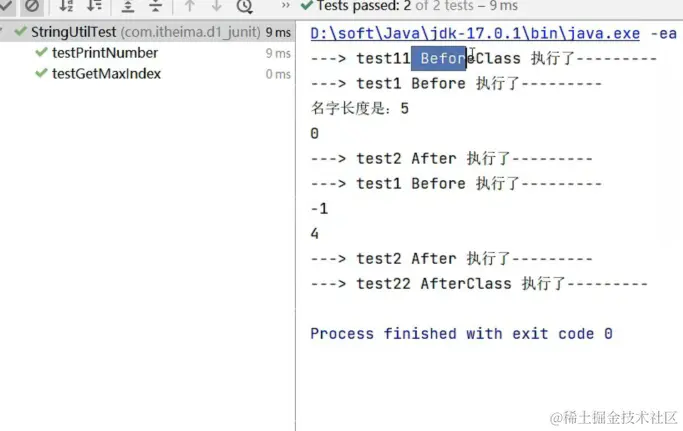This screenshot has width=683, height=431.
Task: Select testGetMaxIndex test result
Action: tap(106, 74)
